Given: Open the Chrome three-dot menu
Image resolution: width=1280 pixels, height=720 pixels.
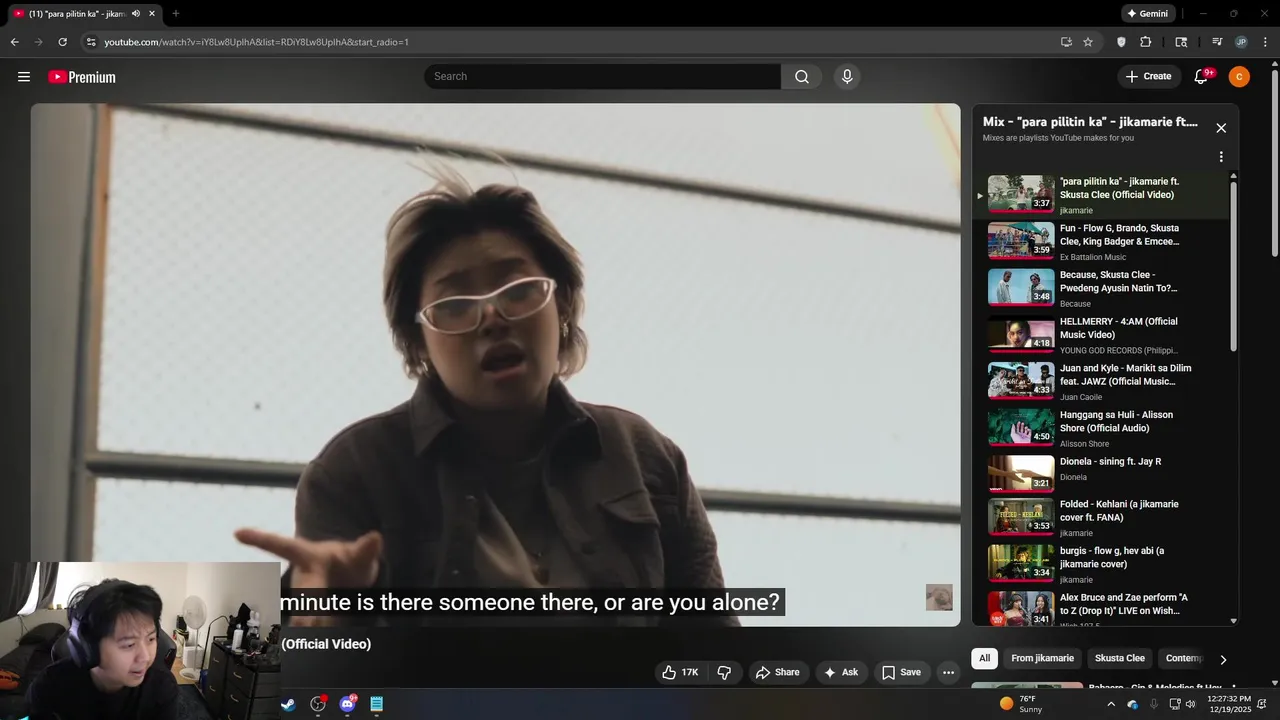Looking at the screenshot, I should coord(1265,42).
